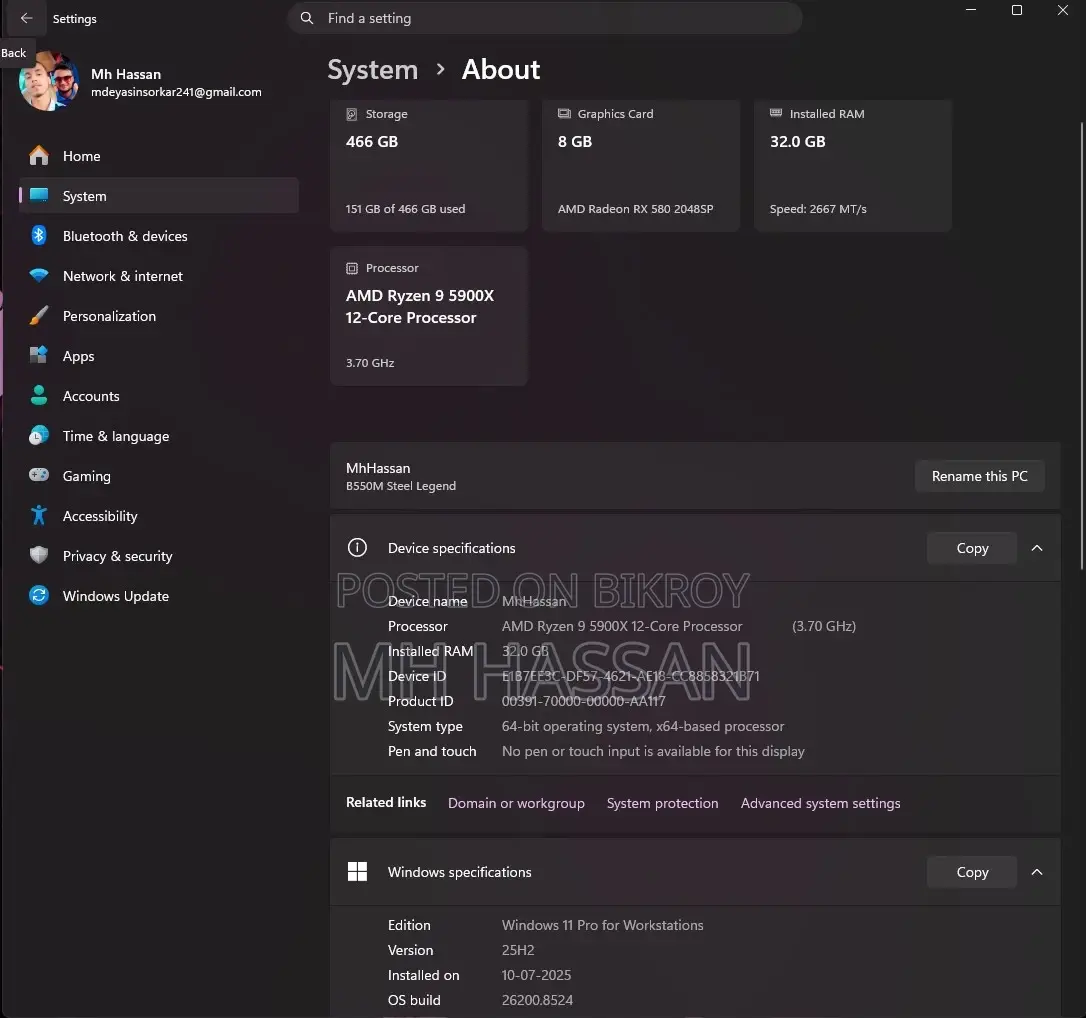This screenshot has width=1086, height=1018.
Task: Click the Storage card disk icon
Action: click(352, 114)
